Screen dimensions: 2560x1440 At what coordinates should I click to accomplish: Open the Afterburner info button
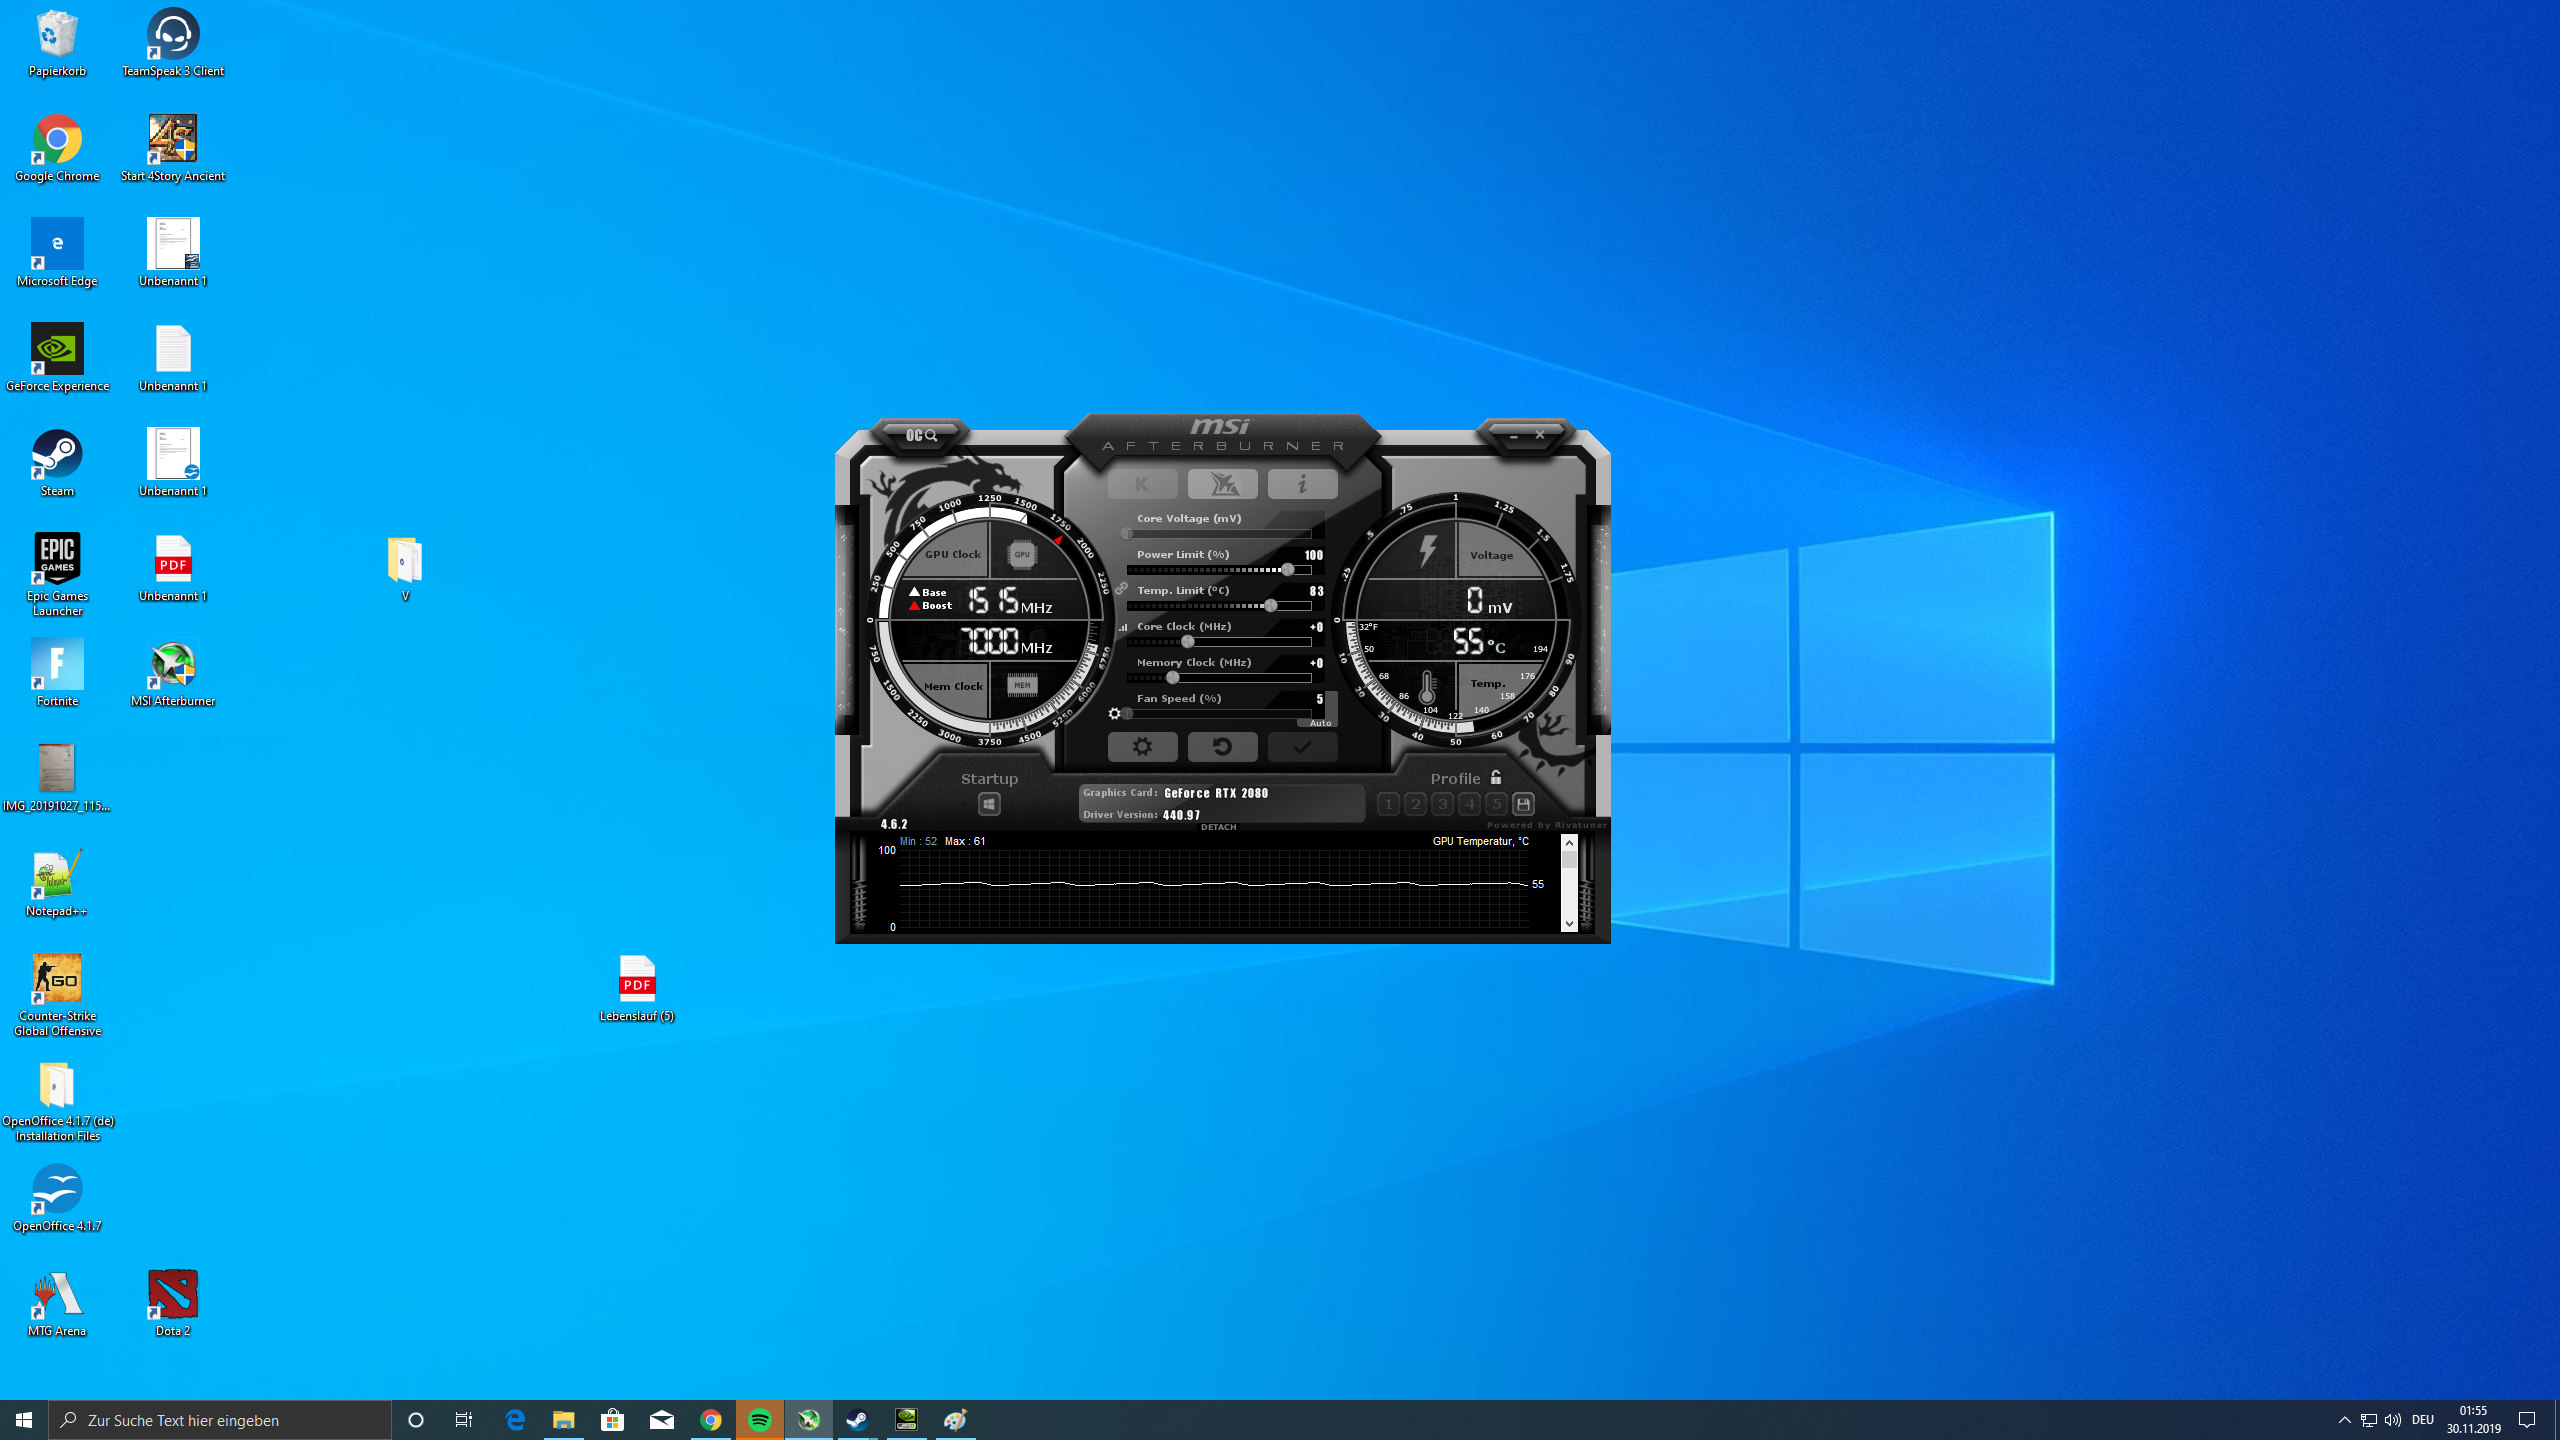click(1302, 484)
